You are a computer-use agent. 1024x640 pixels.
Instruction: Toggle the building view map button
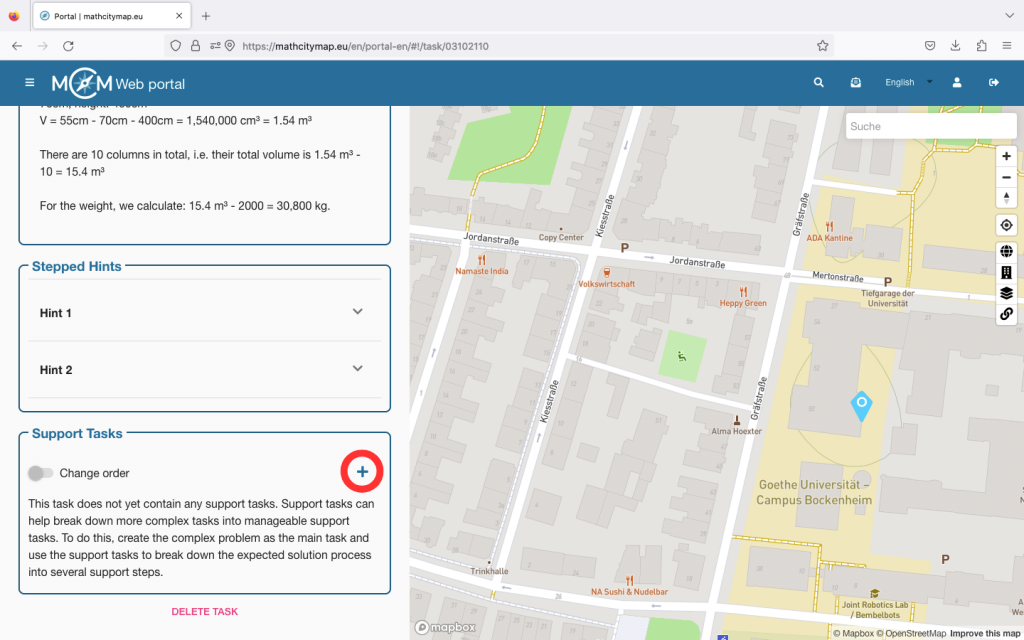tap(1006, 272)
